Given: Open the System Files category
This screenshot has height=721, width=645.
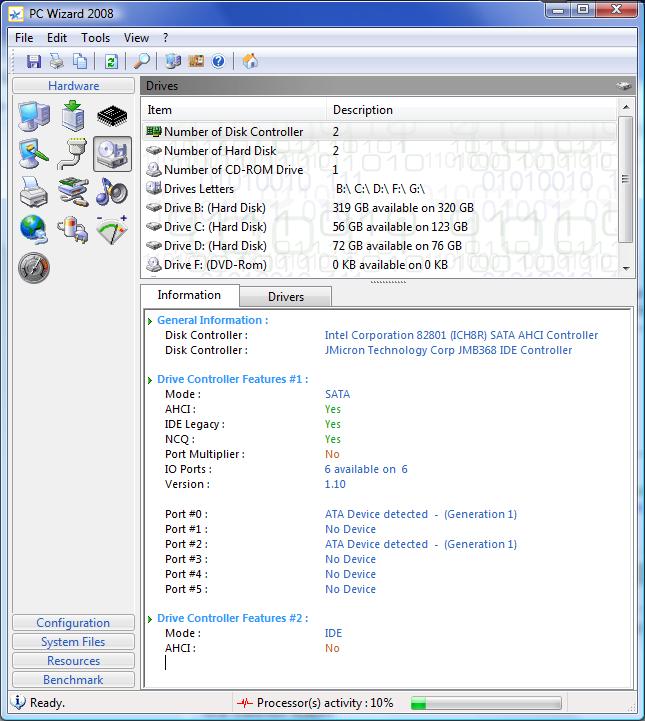Looking at the screenshot, I should 74,641.
